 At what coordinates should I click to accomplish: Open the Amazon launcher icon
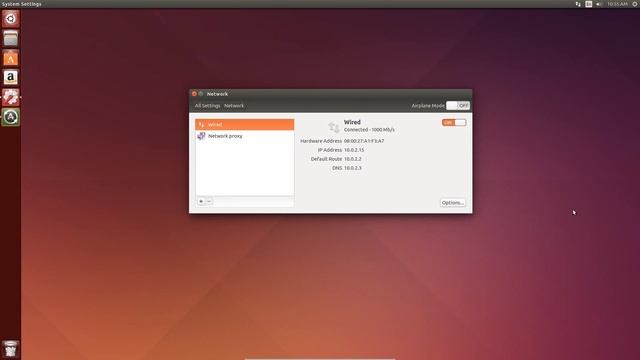[x=11, y=77]
